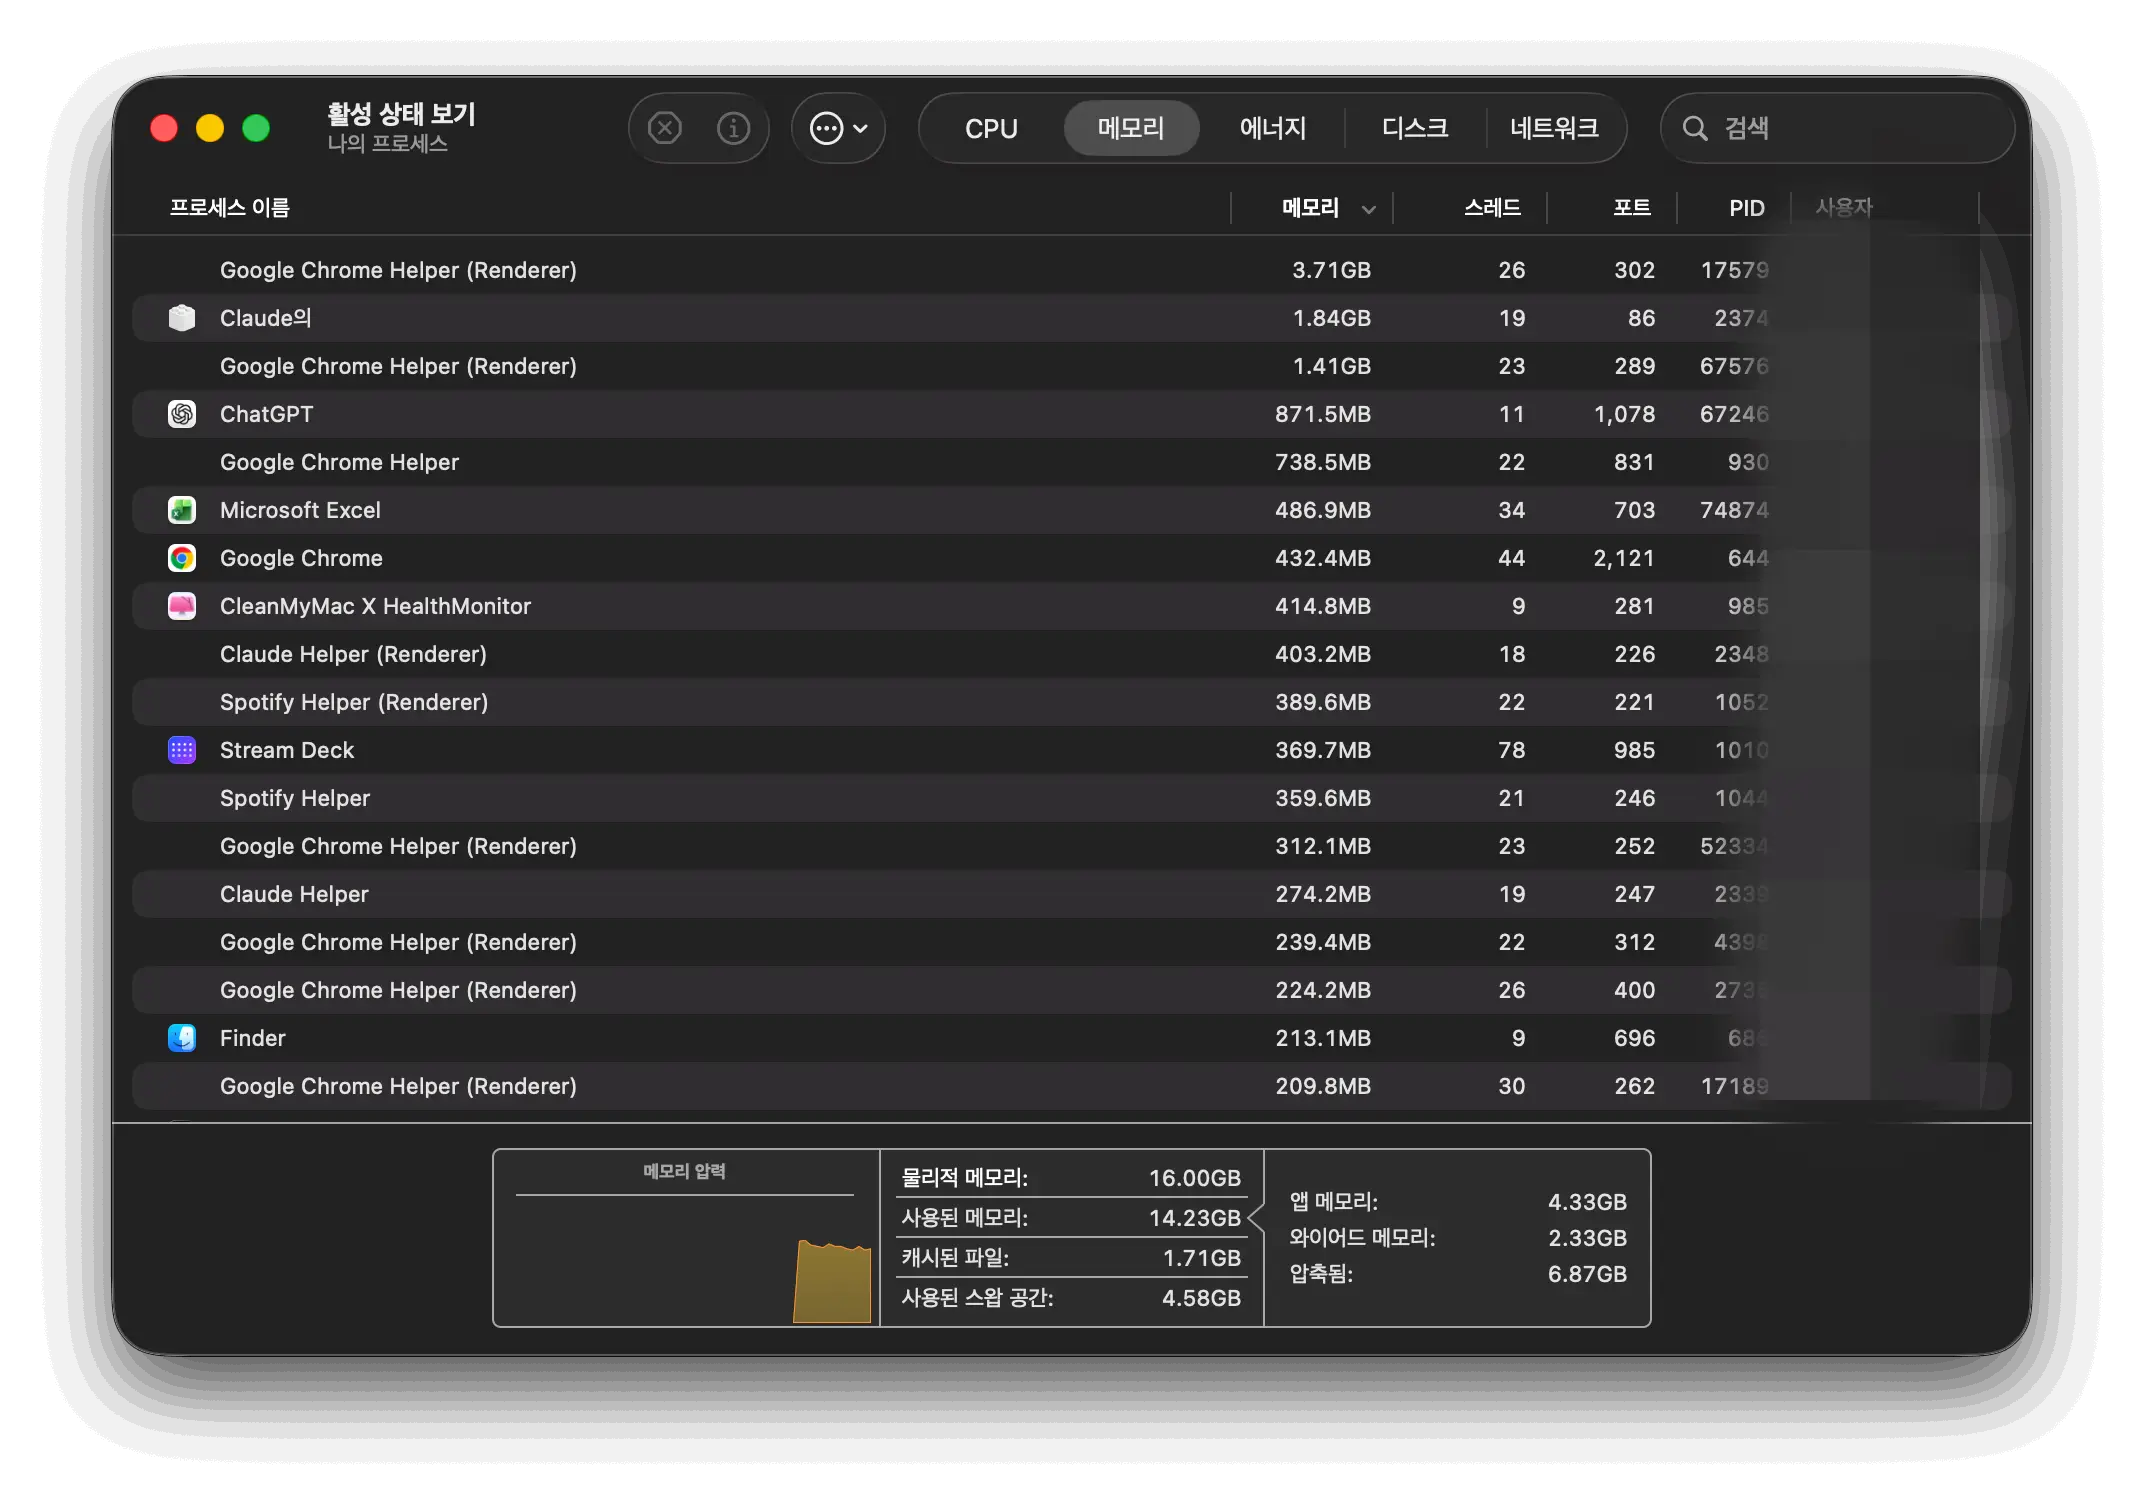The height and width of the screenshot is (1504, 2144).
Task: Click the 캐시된 파일 1.71GB entry
Action: (1071, 1258)
